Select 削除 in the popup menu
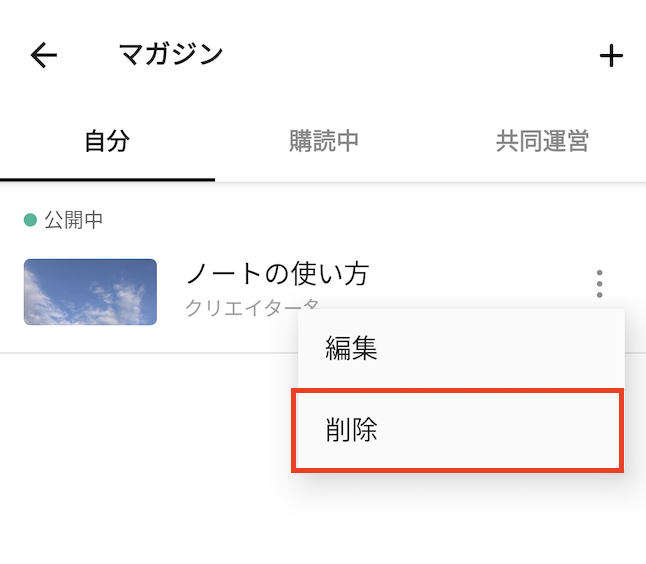The height and width of the screenshot is (564, 646). click(457, 431)
